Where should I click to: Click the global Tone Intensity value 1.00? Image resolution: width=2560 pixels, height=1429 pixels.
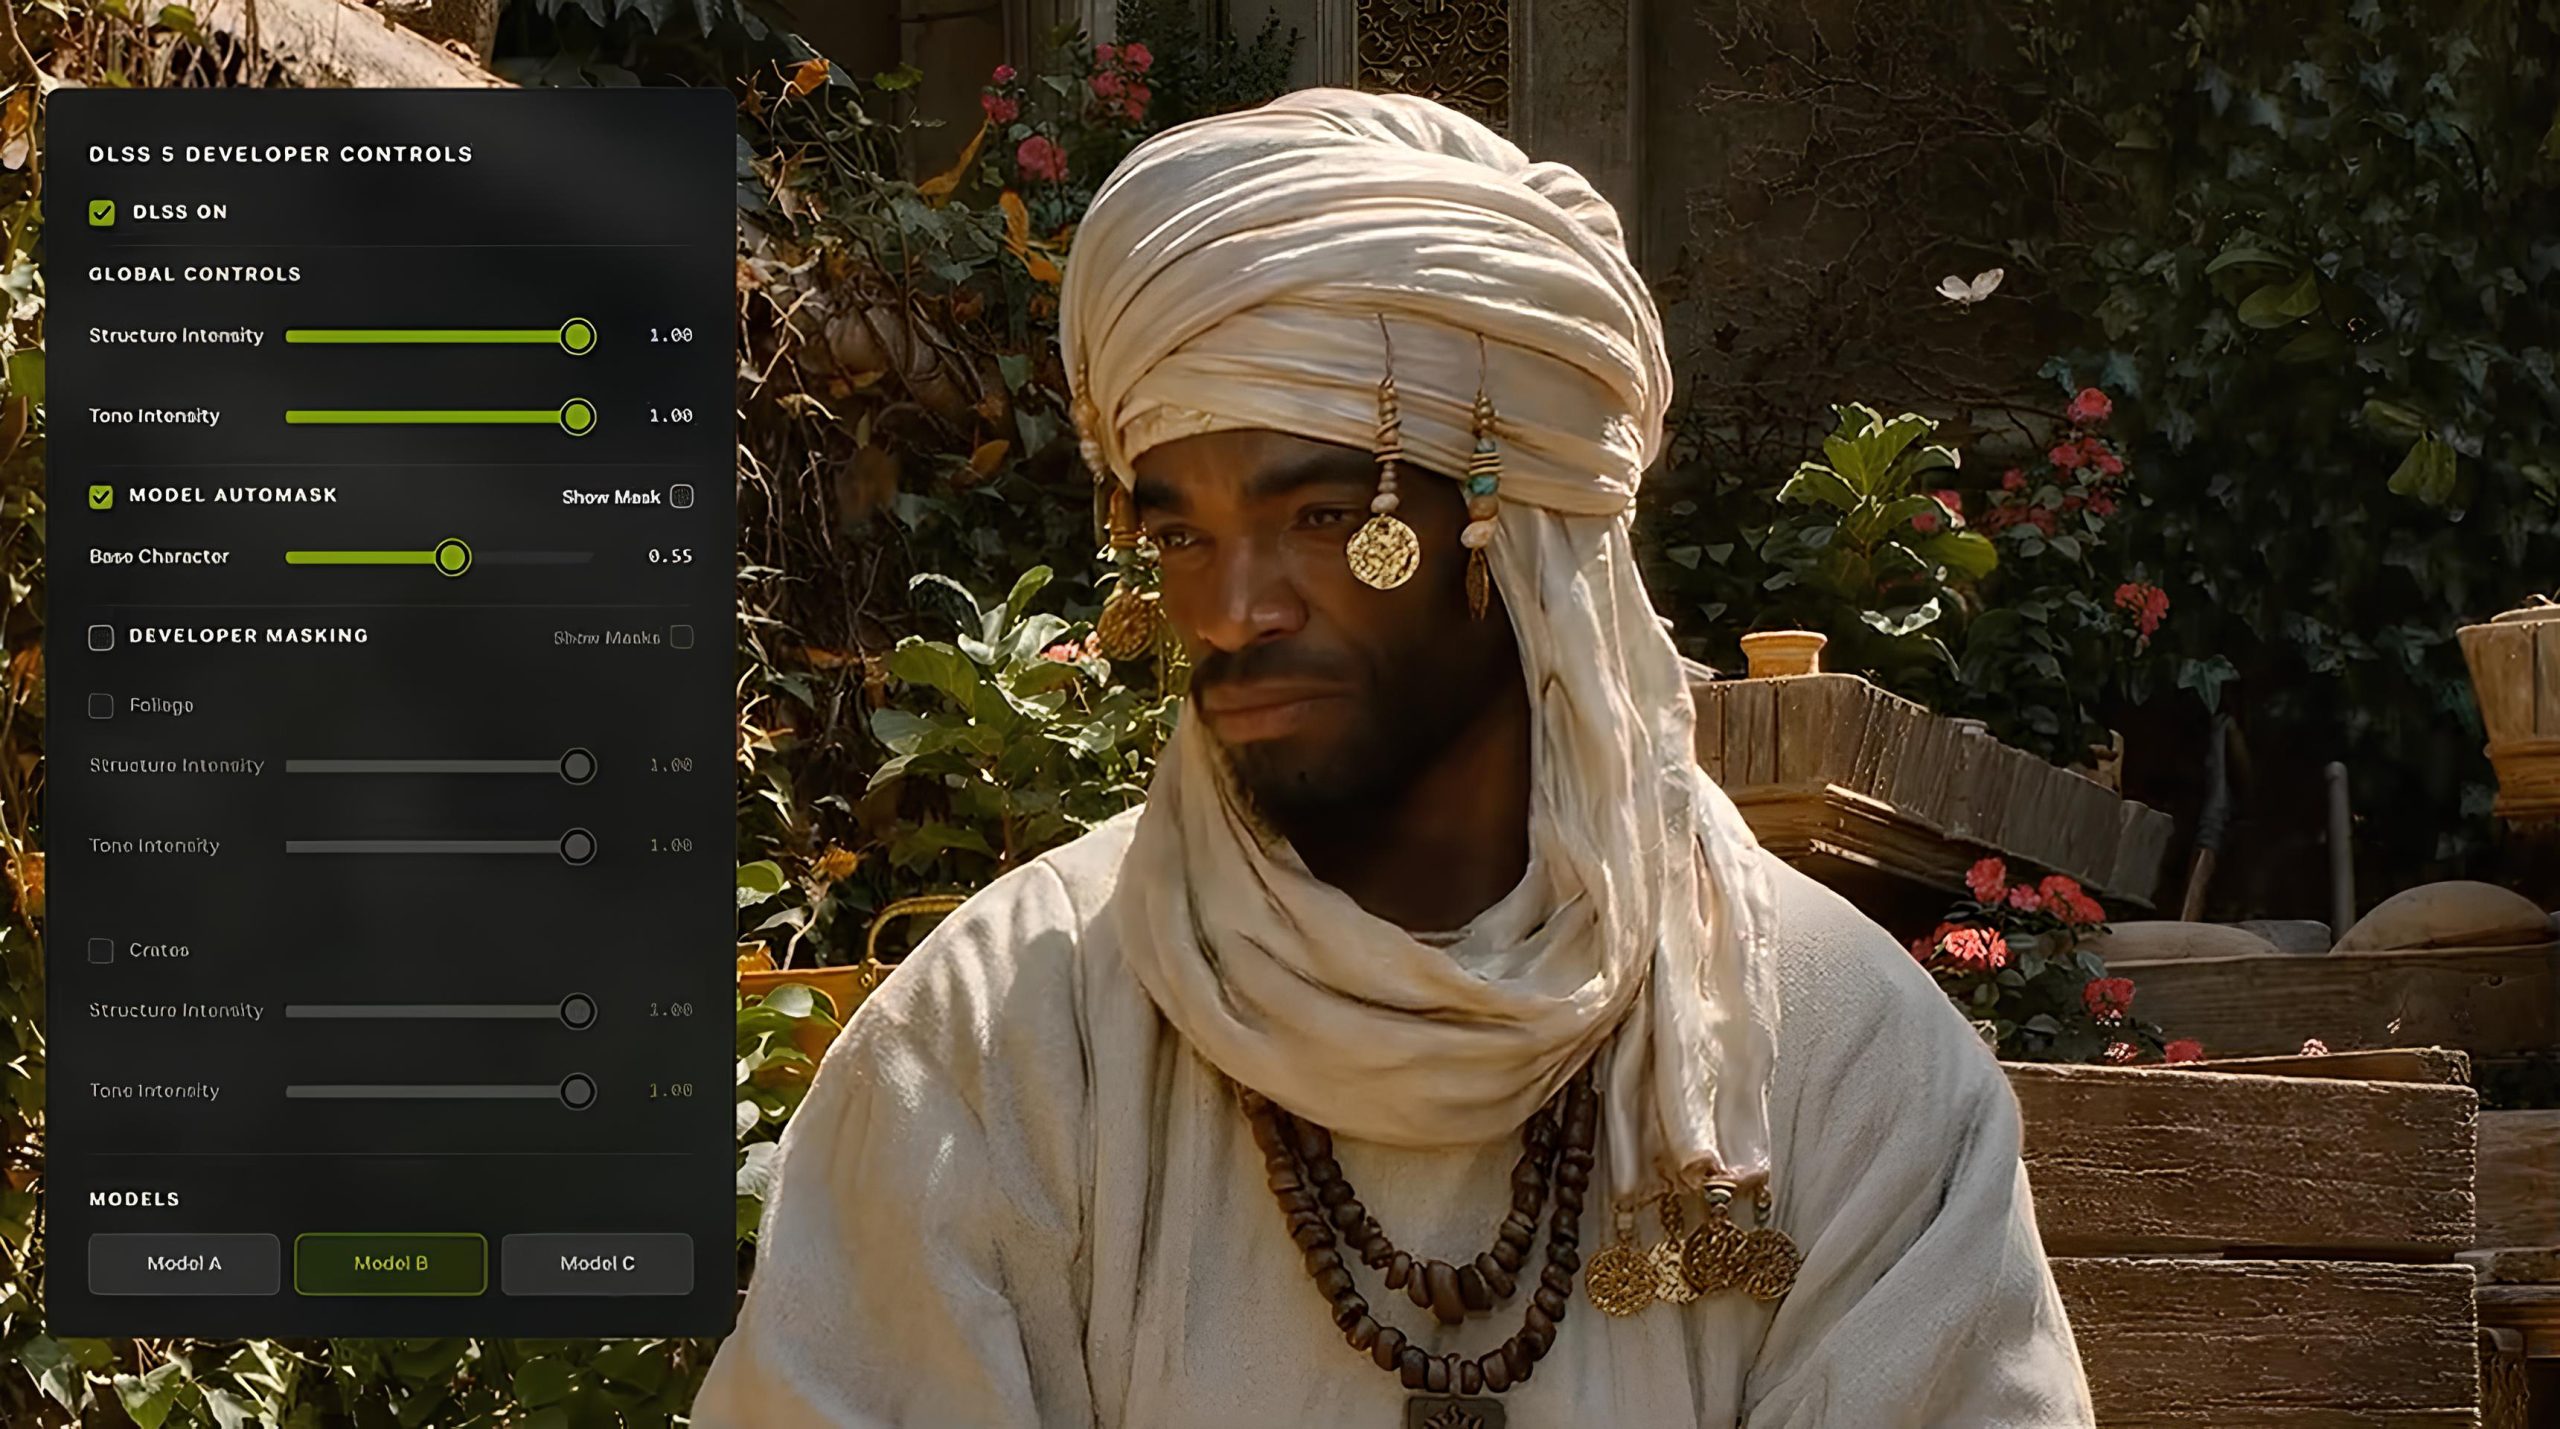coord(670,415)
